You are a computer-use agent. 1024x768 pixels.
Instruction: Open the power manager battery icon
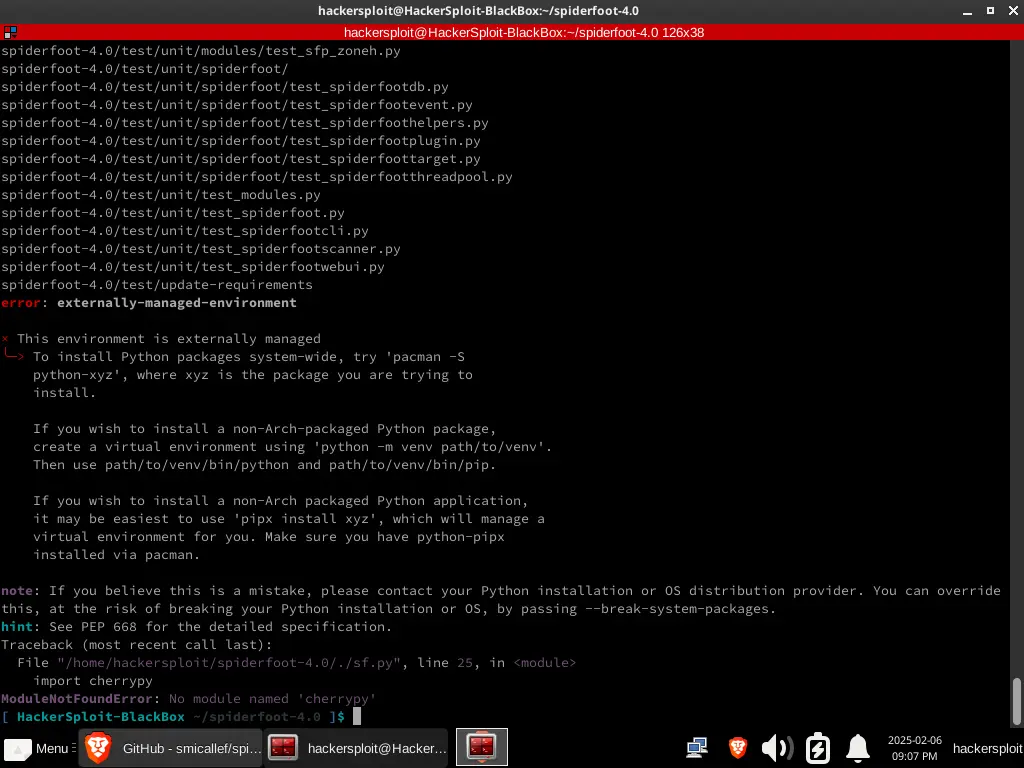pyautogui.click(x=817, y=748)
